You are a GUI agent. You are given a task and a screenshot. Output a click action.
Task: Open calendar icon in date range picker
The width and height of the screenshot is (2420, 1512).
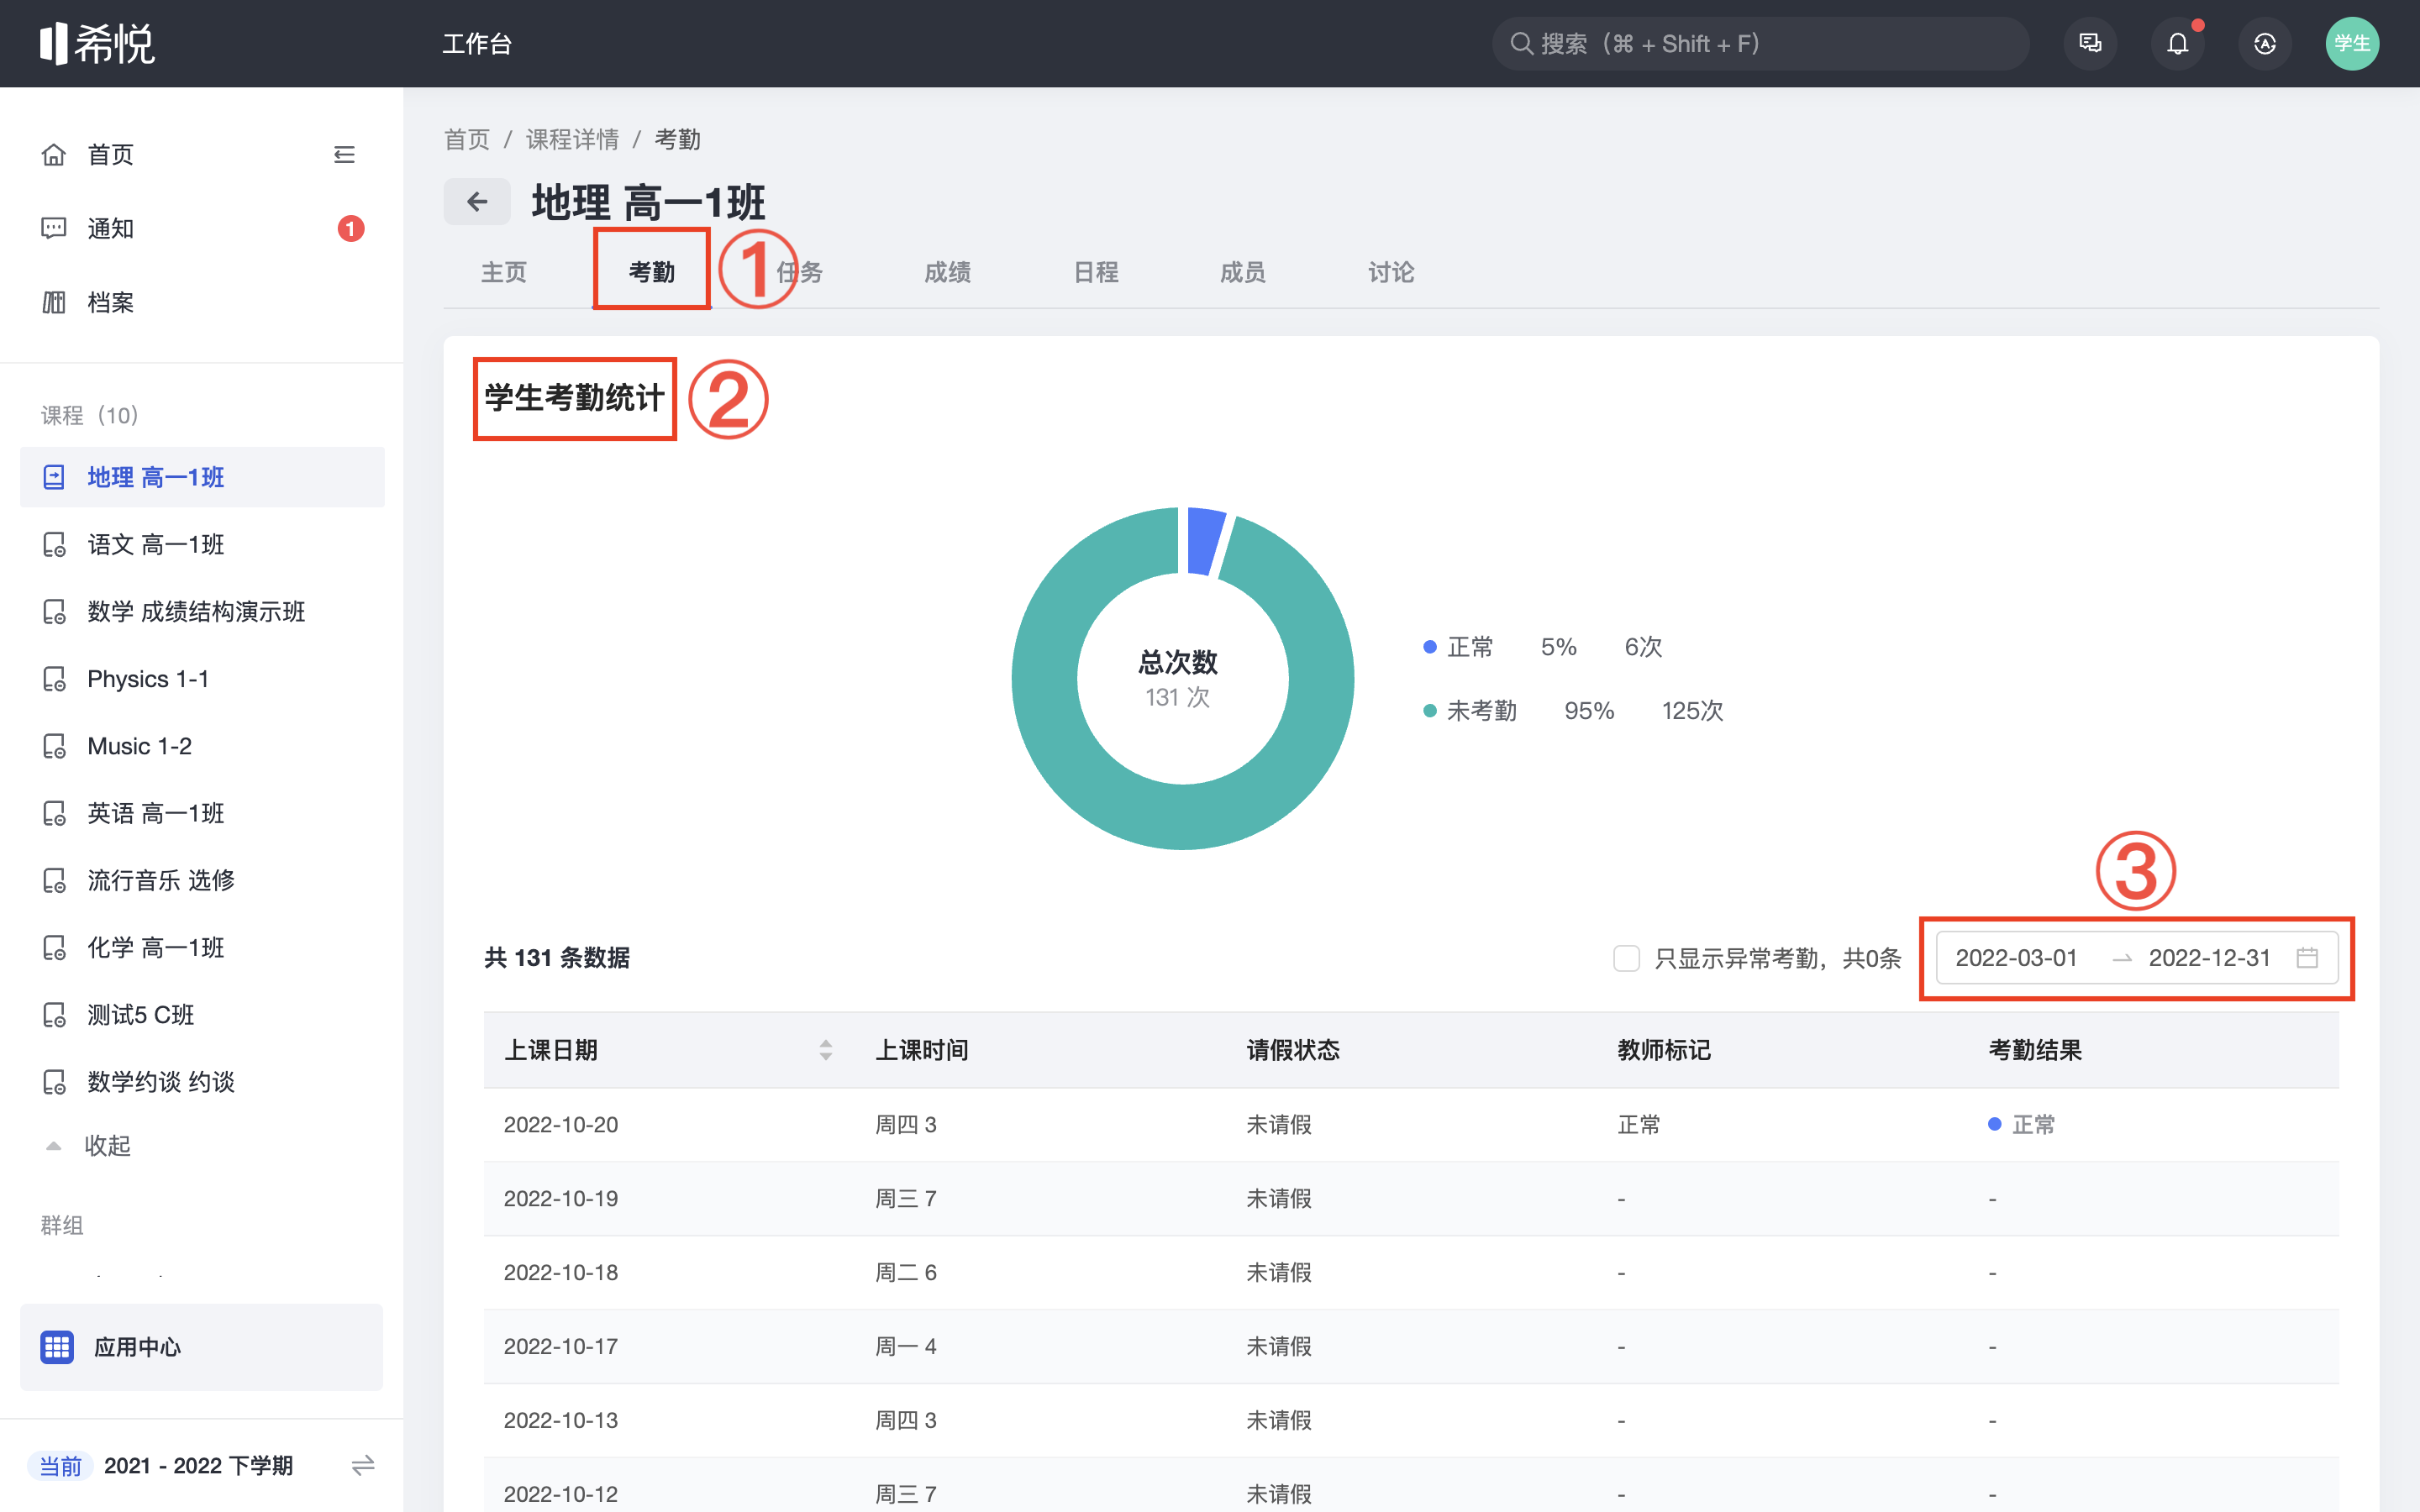(x=2307, y=958)
